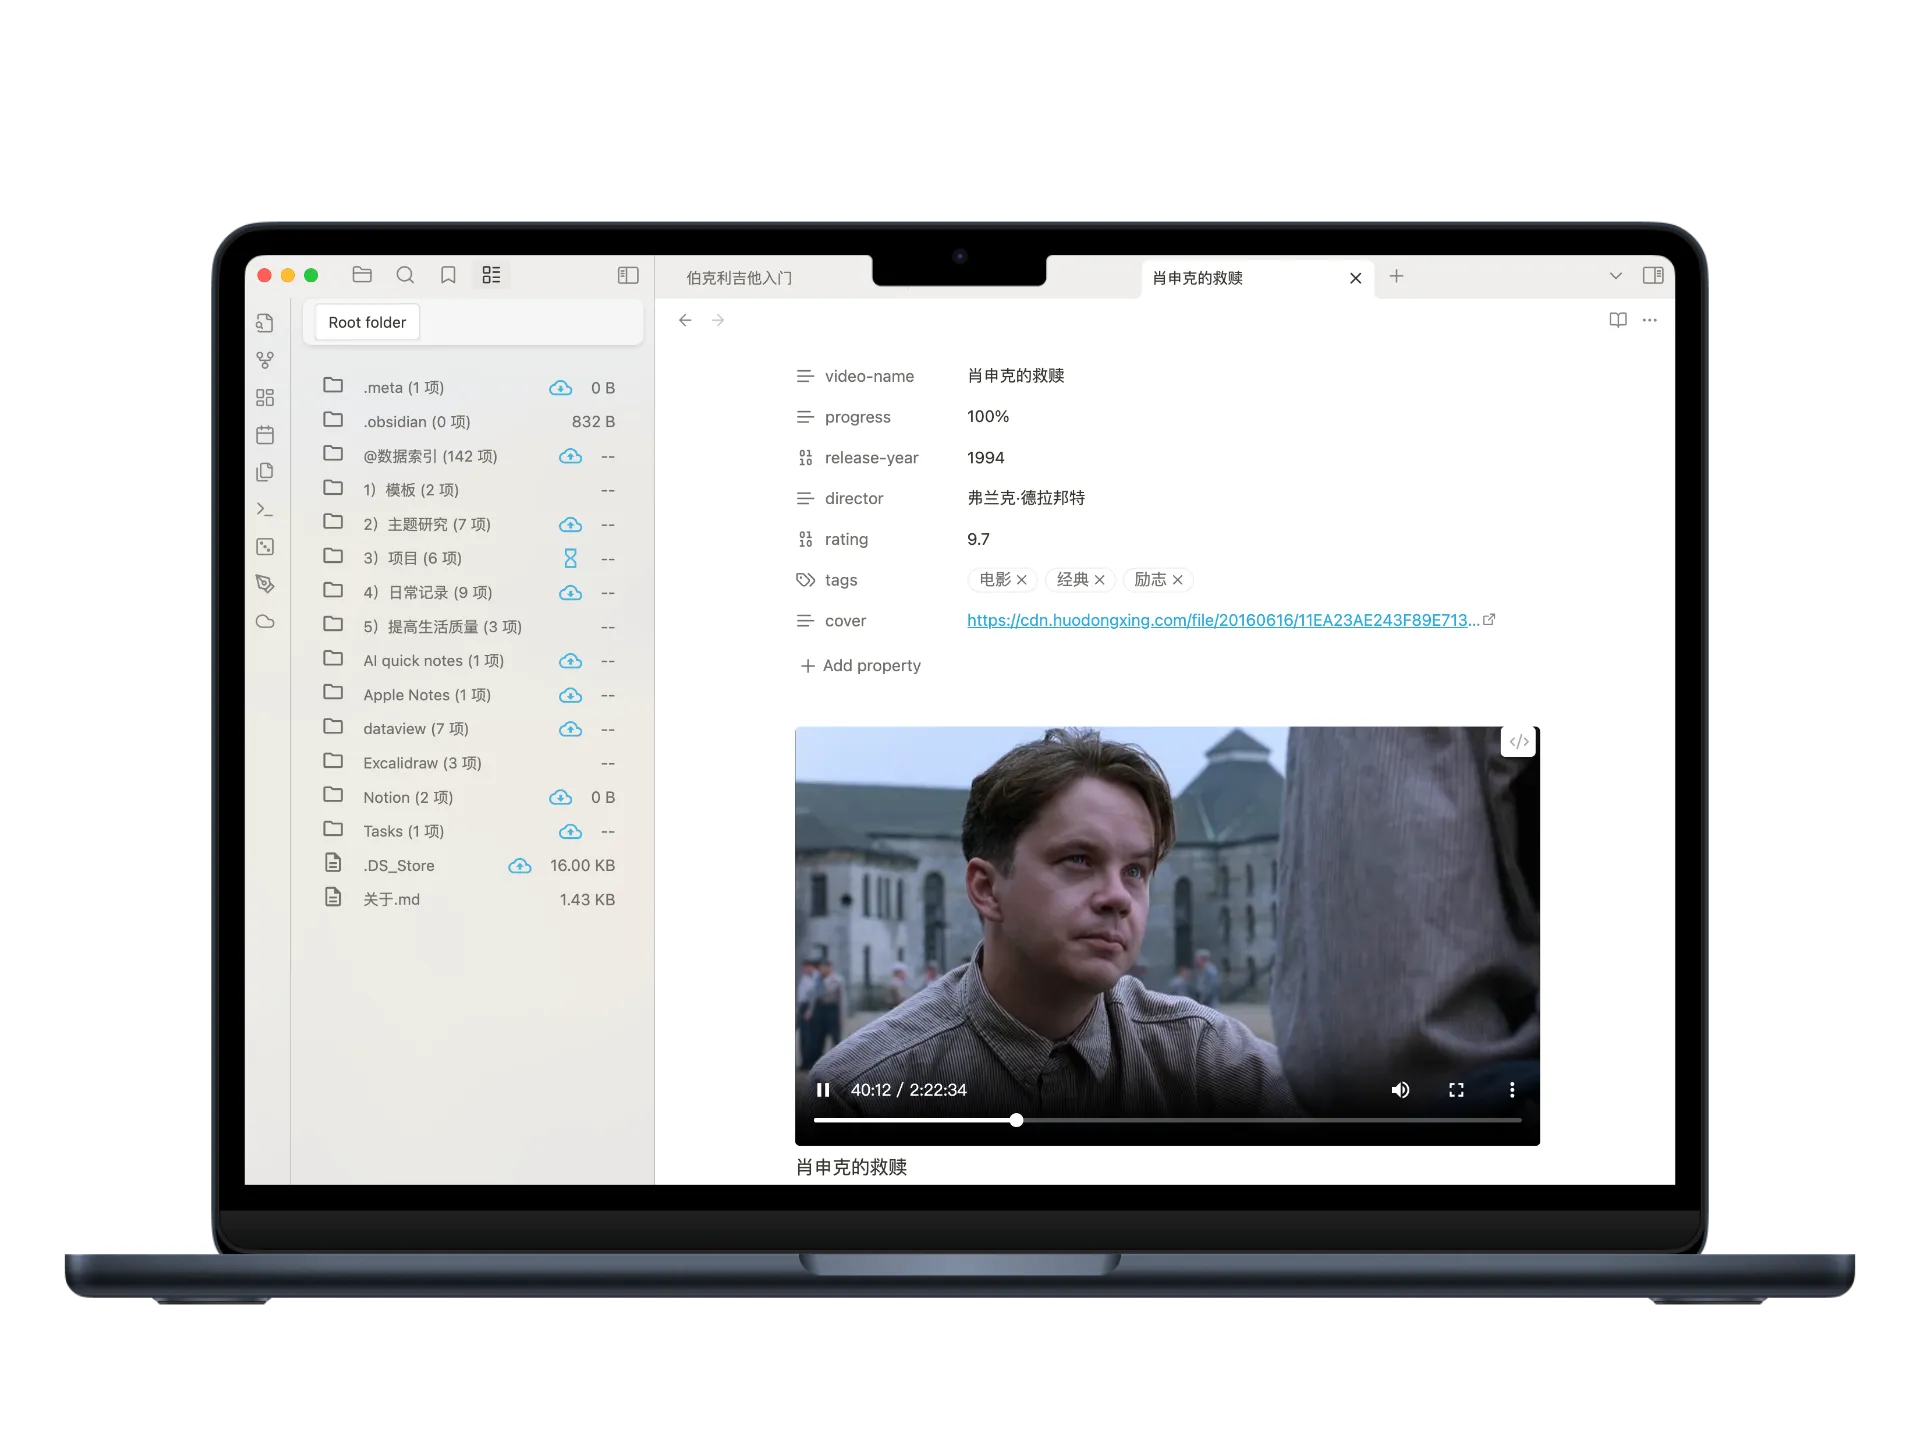Expand the tab list dropdown chevron
Viewport: 1920px width, 1440px height.
1615,276
